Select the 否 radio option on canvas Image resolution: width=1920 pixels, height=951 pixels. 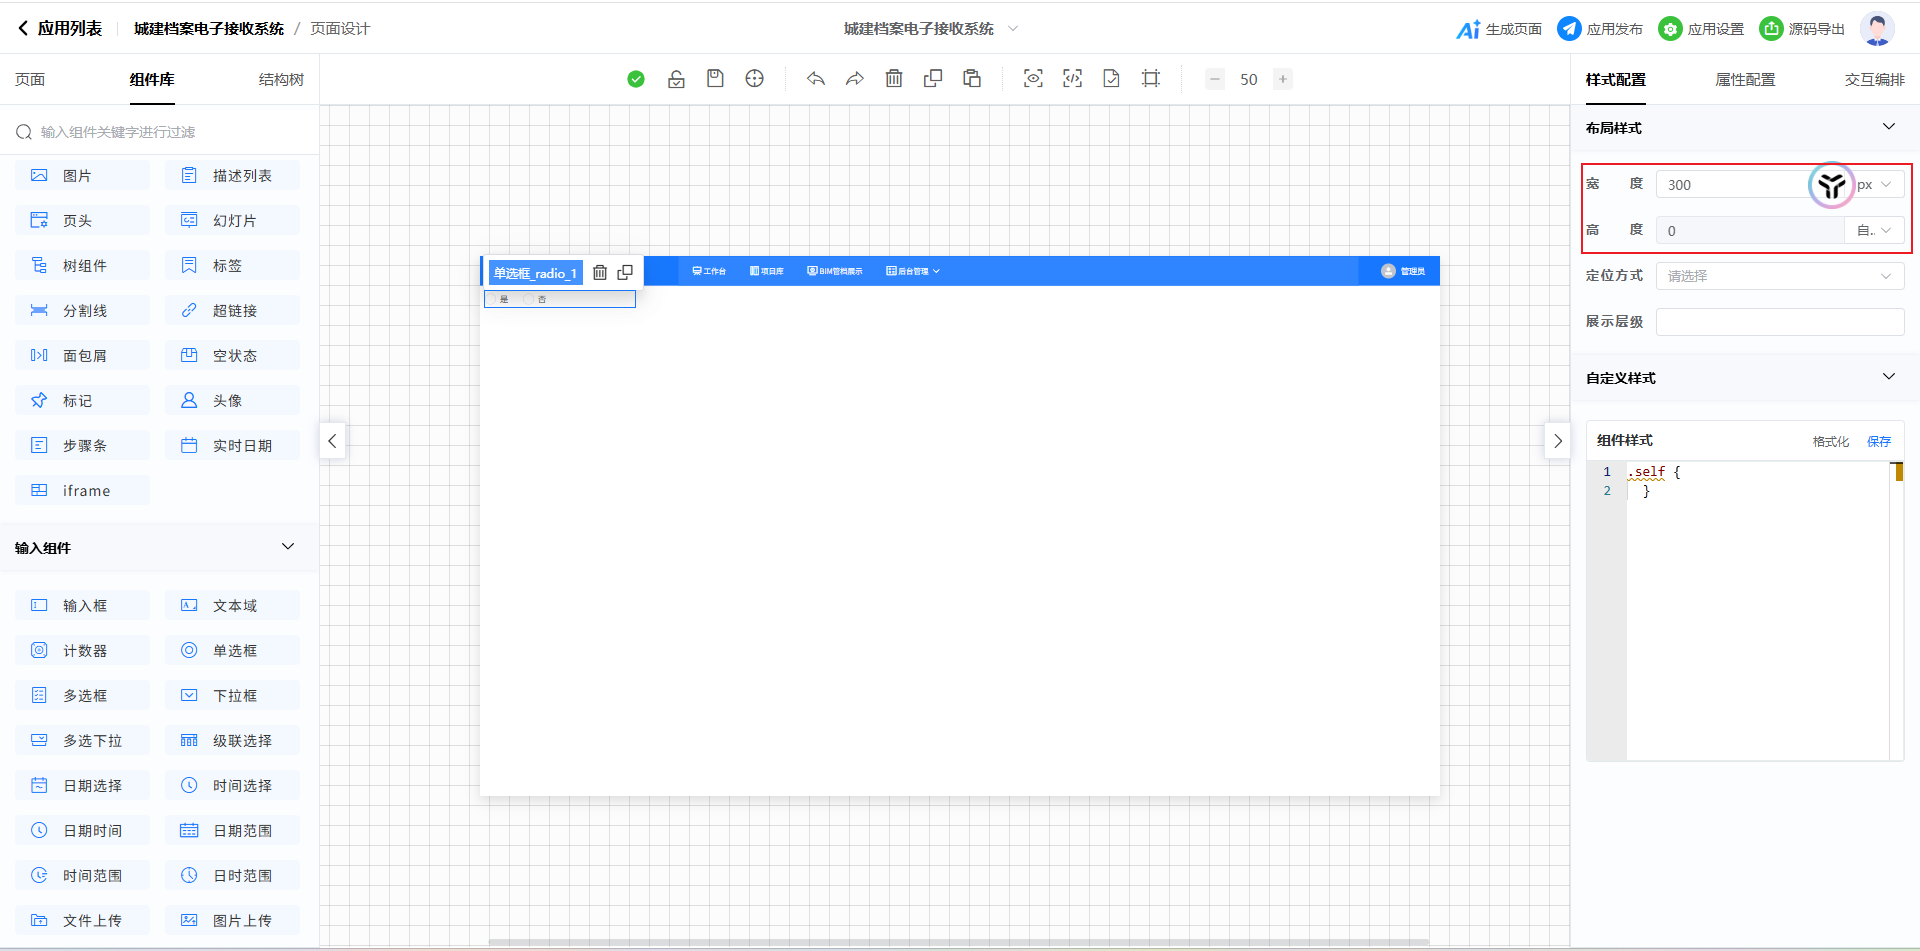[529, 299]
